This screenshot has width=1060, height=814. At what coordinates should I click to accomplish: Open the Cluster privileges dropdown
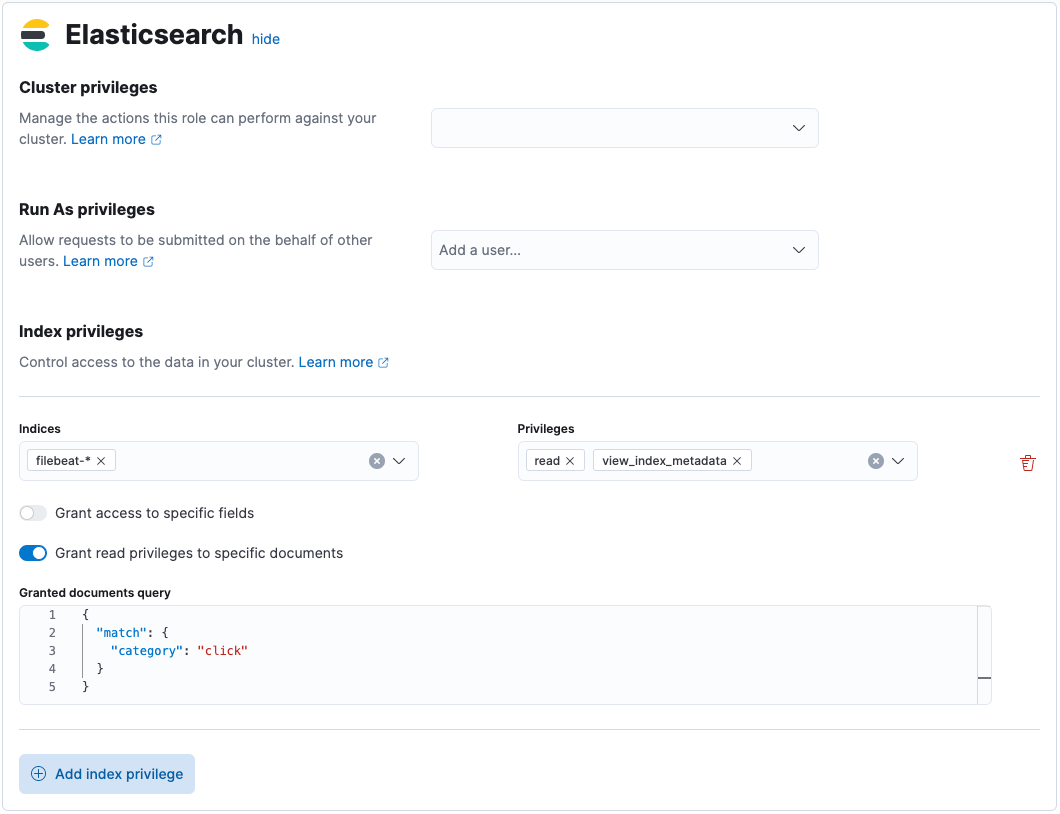(624, 128)
